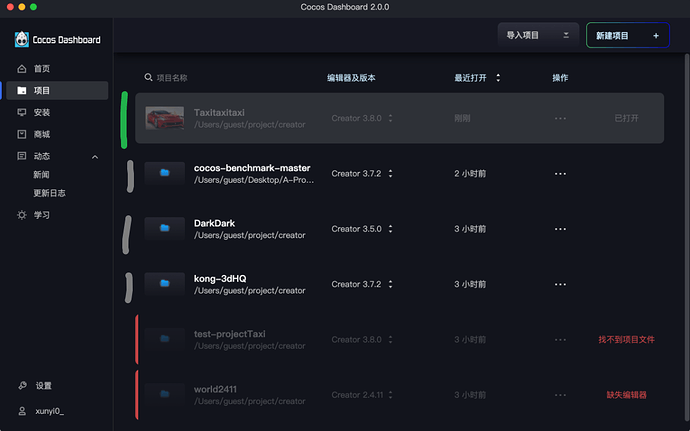Image resolution: width=690 pixels, height=431 pixels.
Task: Open the 更新日志 sub-item
Action: pyautogui.click(x=49, y=193)
